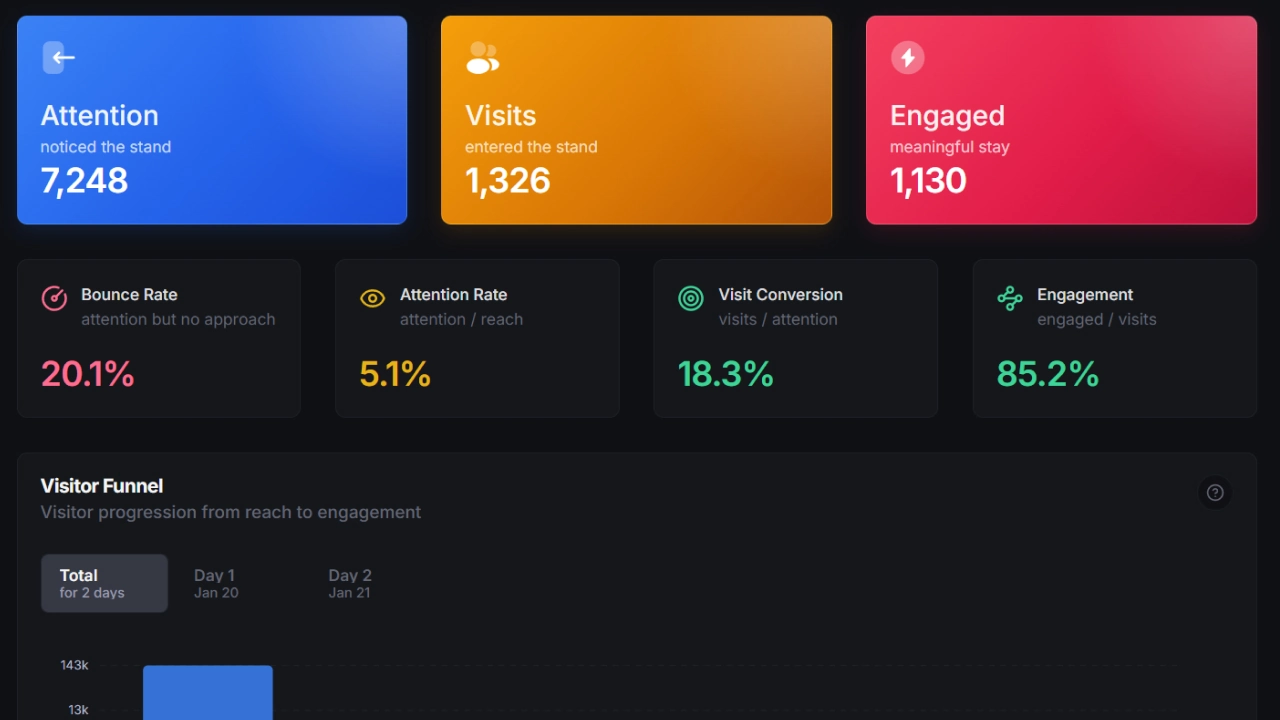The image size is (1280, 720).
Task: Click the nodes icon beside Engagement
Action: [x=1010, y=298]
